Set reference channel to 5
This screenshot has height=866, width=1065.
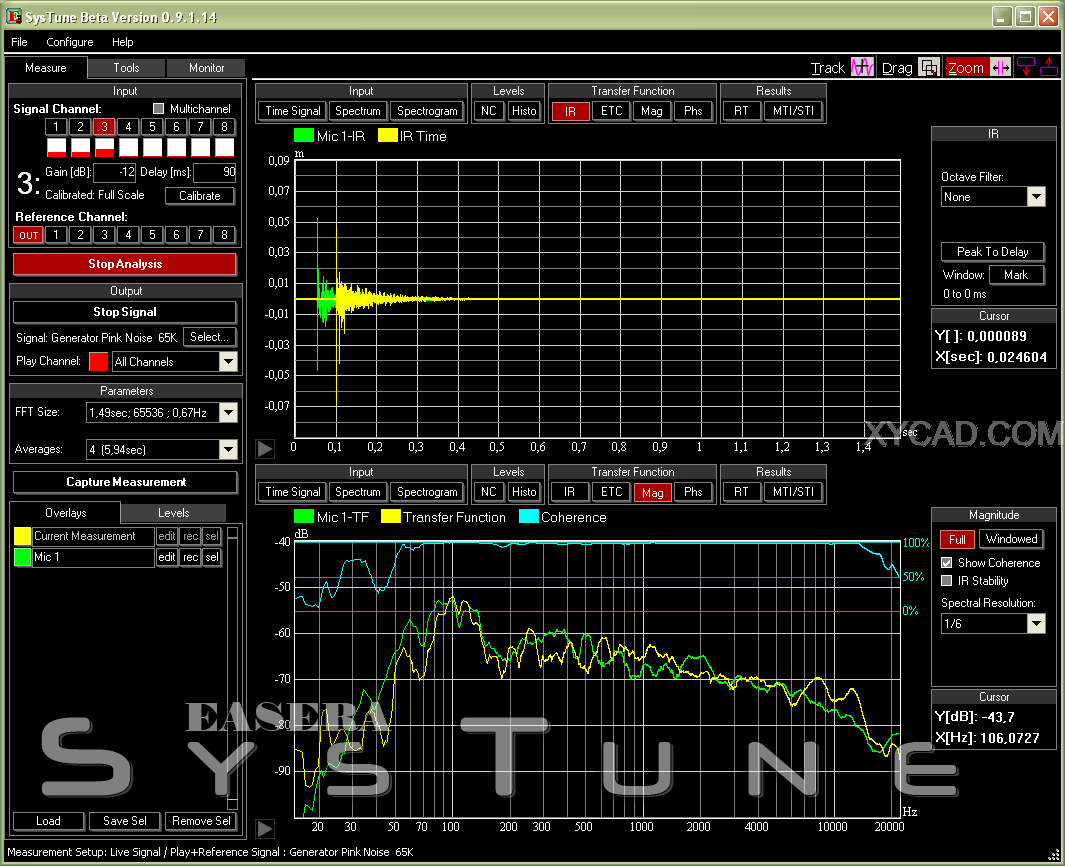[x=152, y=235]
